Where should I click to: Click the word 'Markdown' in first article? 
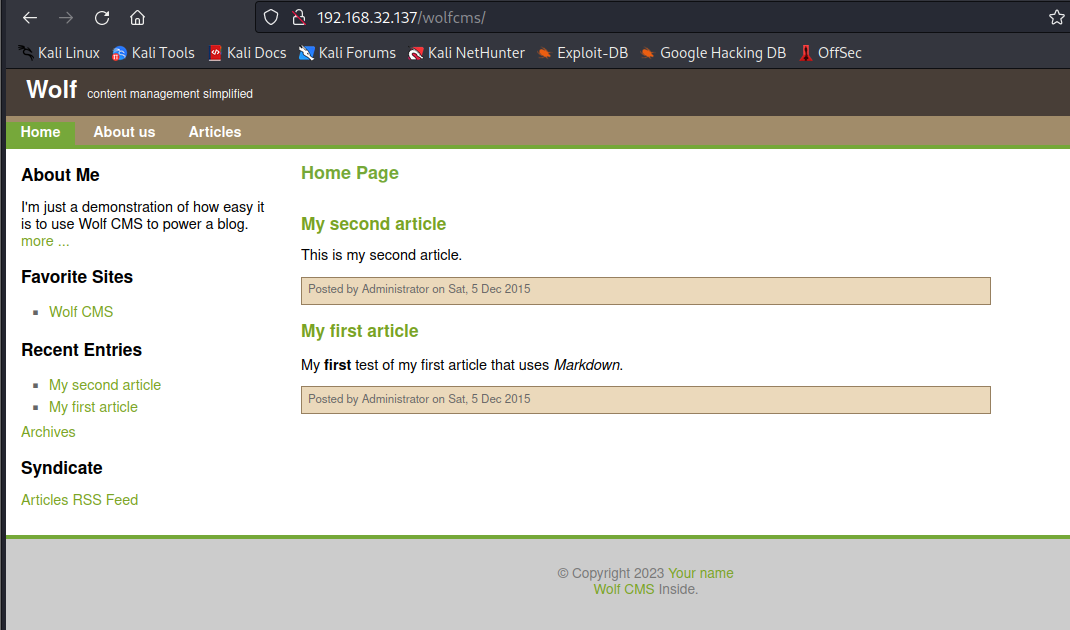click(x=587, y=365)
